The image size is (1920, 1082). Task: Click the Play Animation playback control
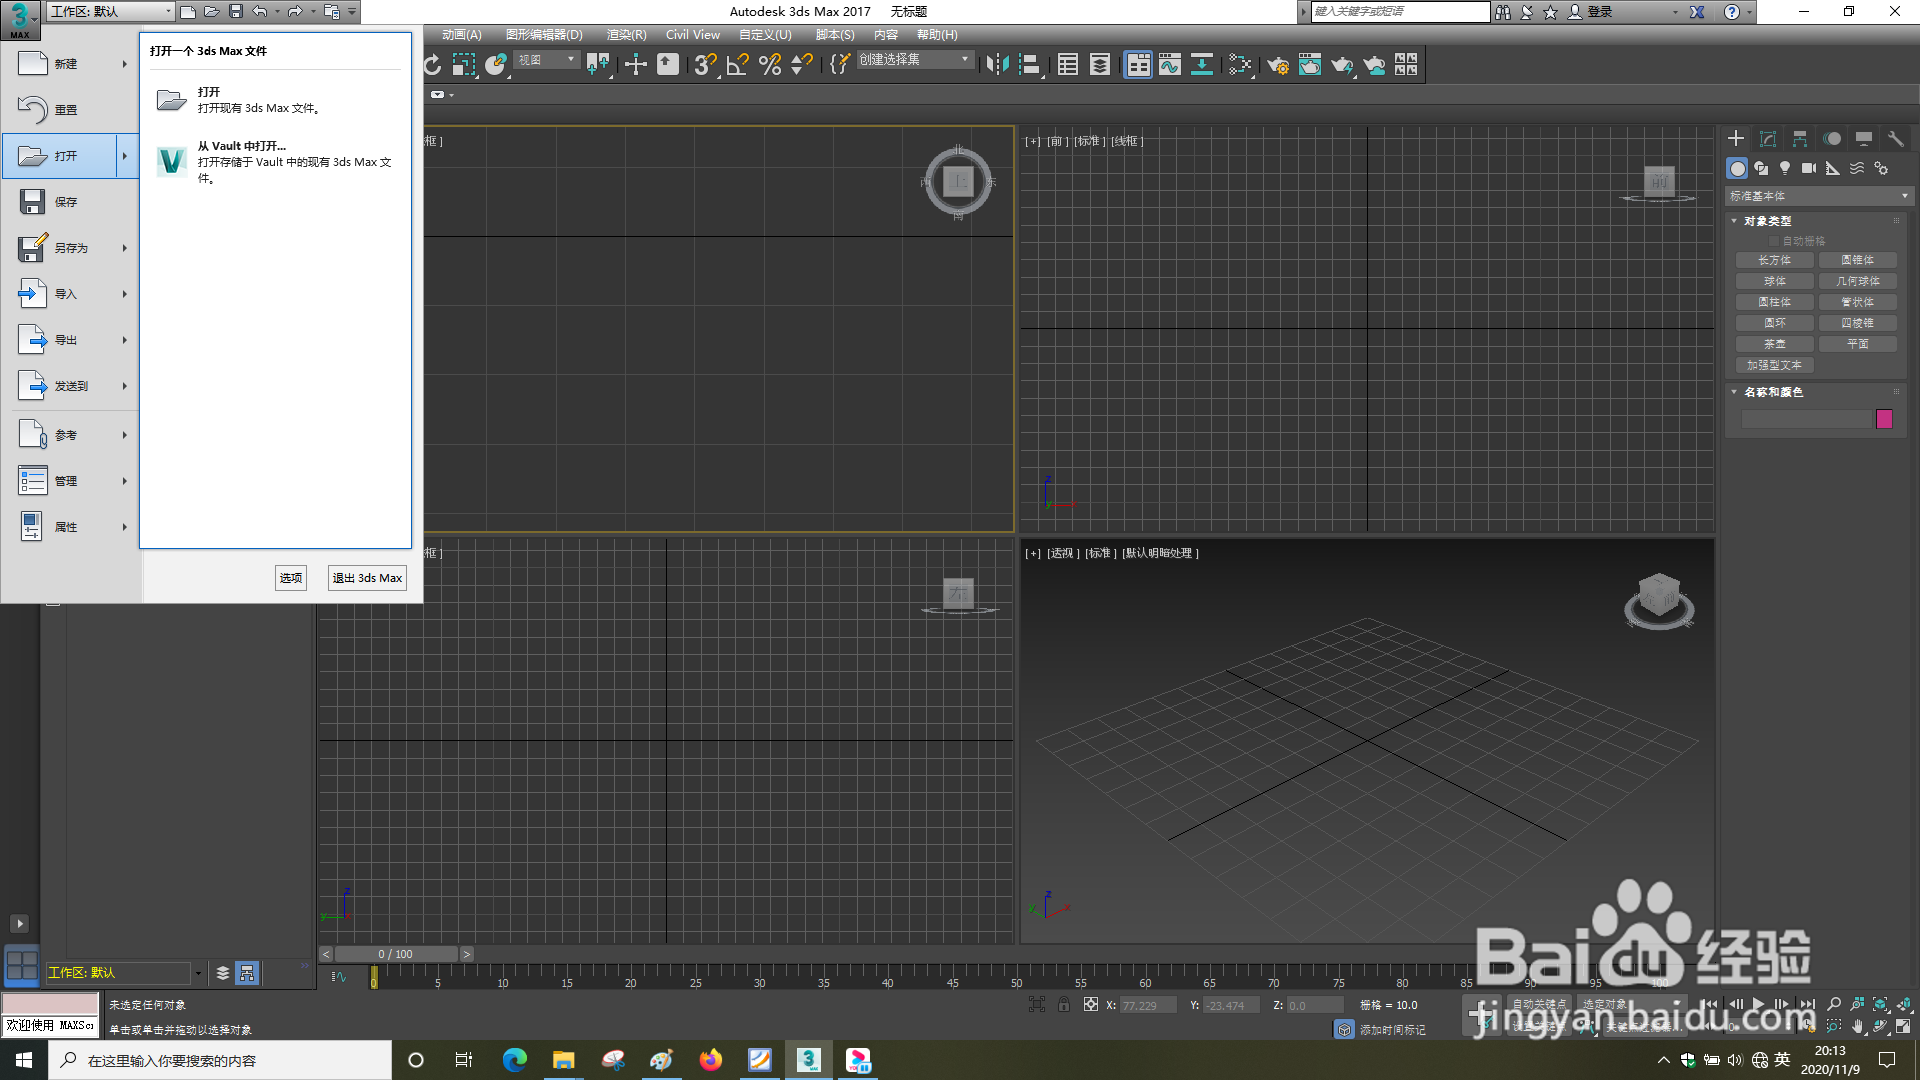click(x=1757, y=1004)
